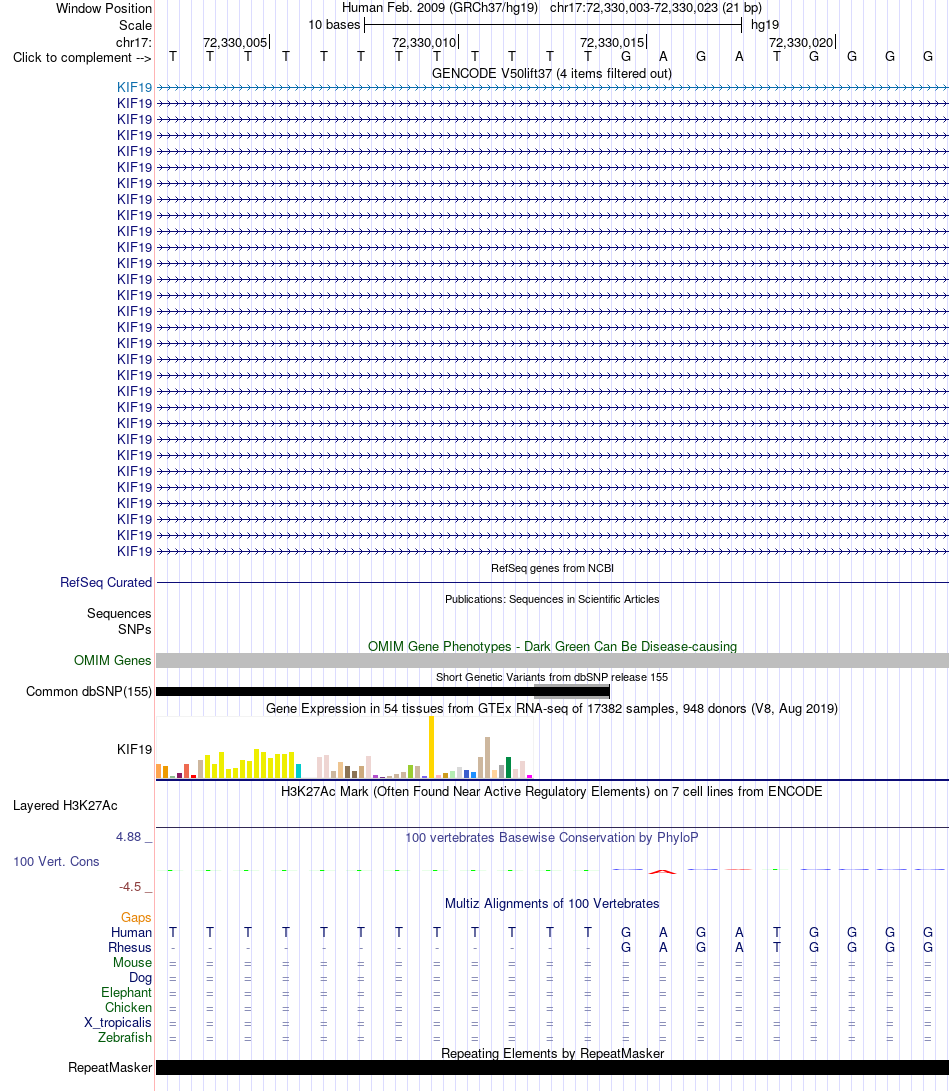Viewport: 950px width, 1091px height.
Task: Open the 'RefSeq Curated' track label
Action: click(106, 582)
